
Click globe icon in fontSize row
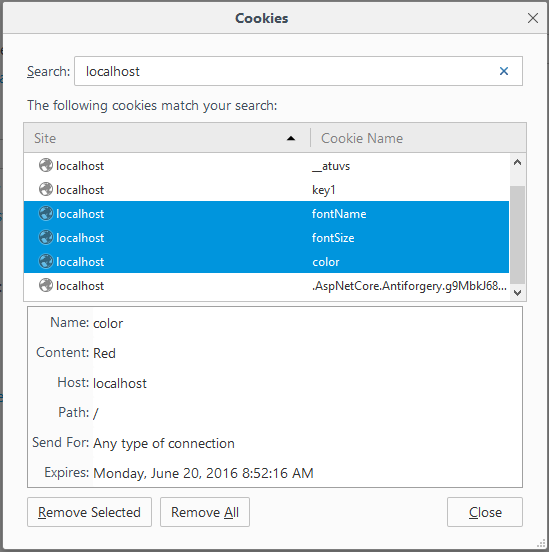coord(46,237)
